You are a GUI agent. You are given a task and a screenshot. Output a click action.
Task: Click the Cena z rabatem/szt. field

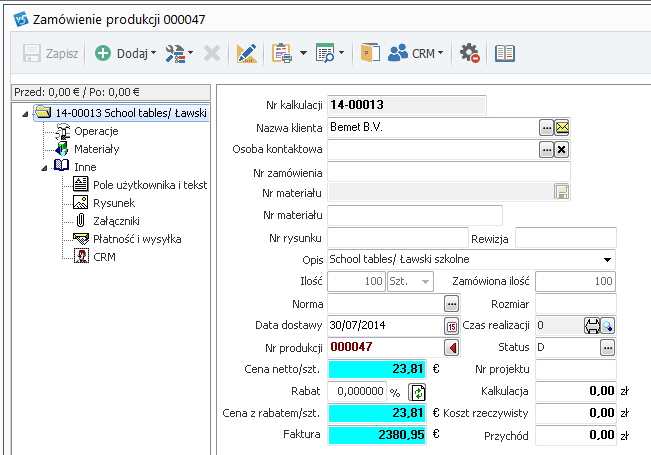point(377,413)
